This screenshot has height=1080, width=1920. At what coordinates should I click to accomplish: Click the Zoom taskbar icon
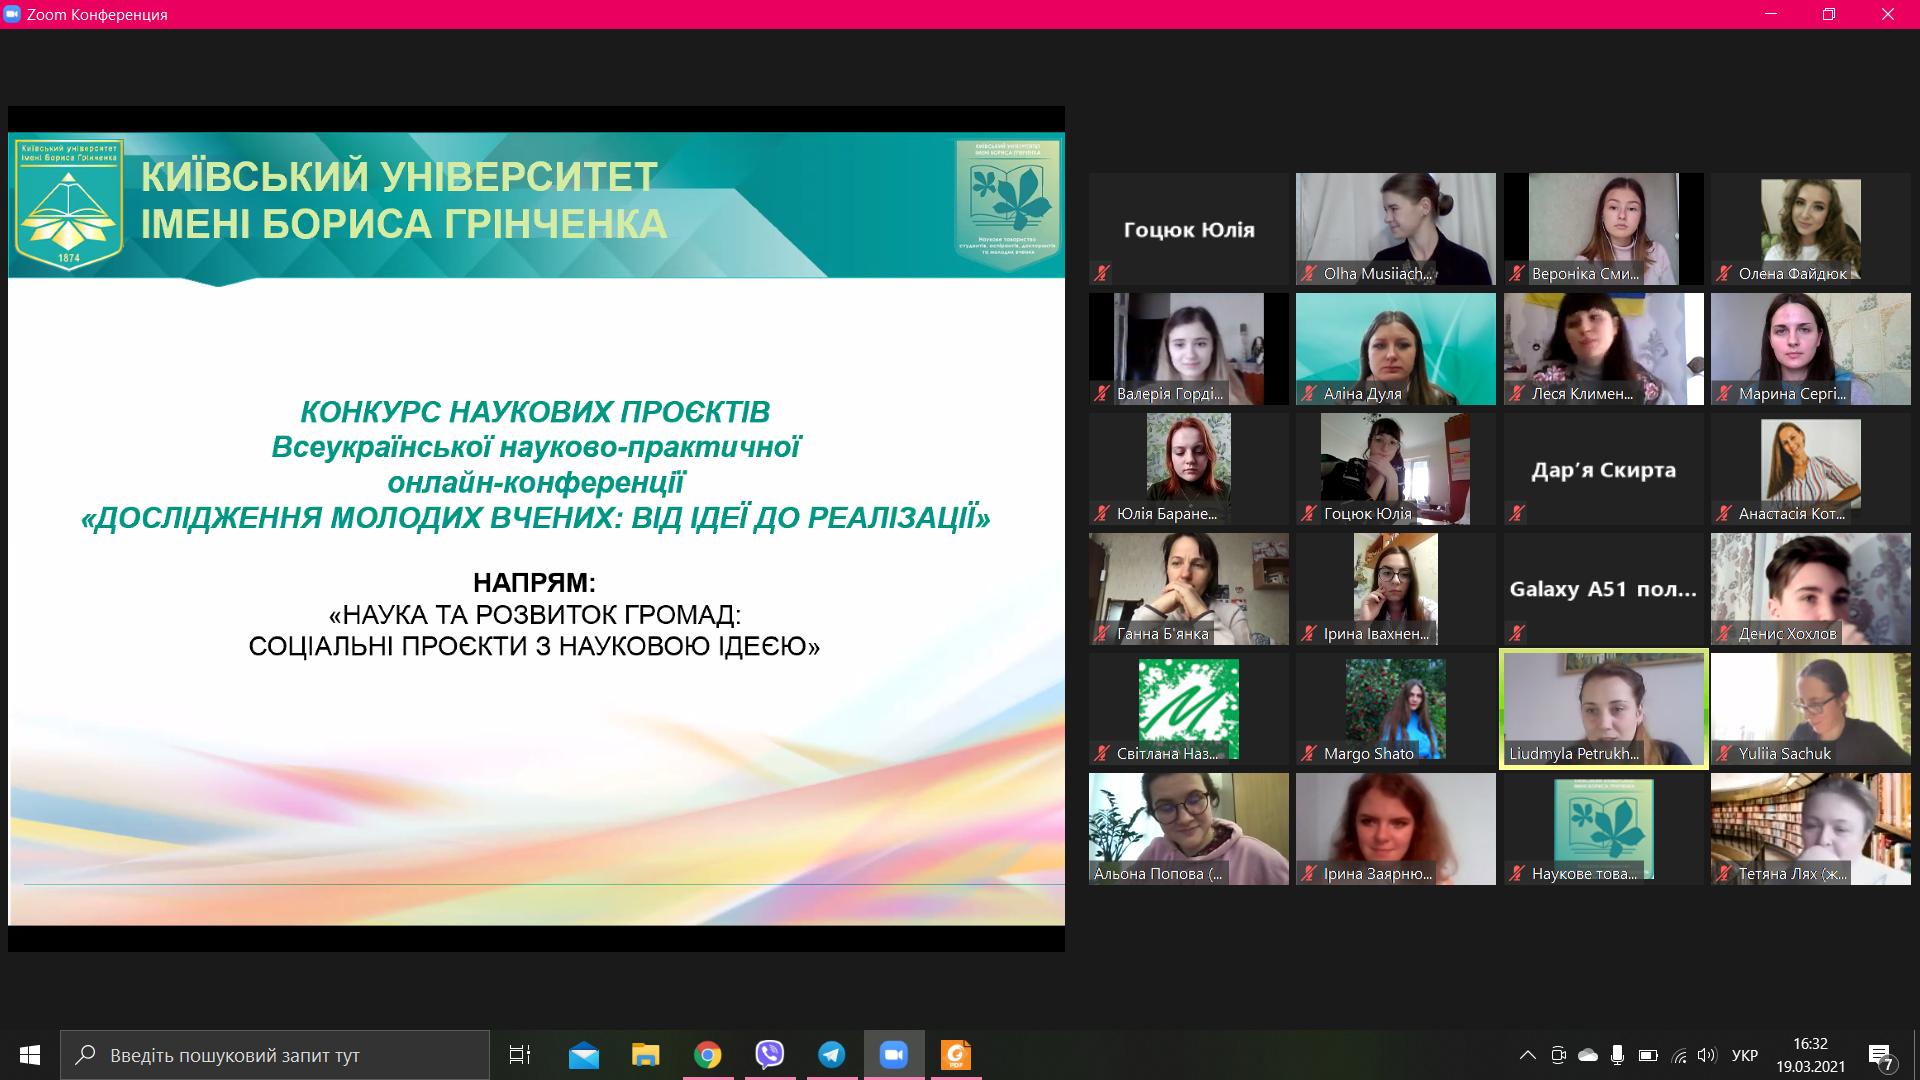click(x=893, y=1055)
